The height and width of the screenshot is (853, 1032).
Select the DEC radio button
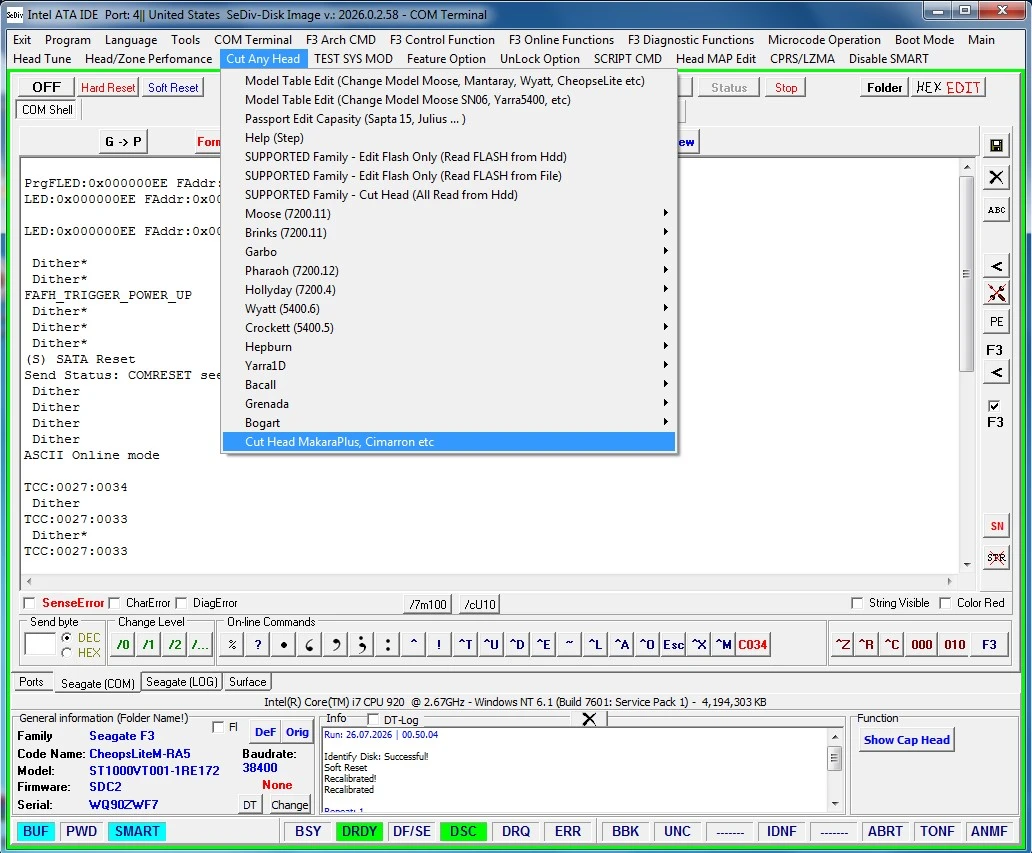[66, 637]
